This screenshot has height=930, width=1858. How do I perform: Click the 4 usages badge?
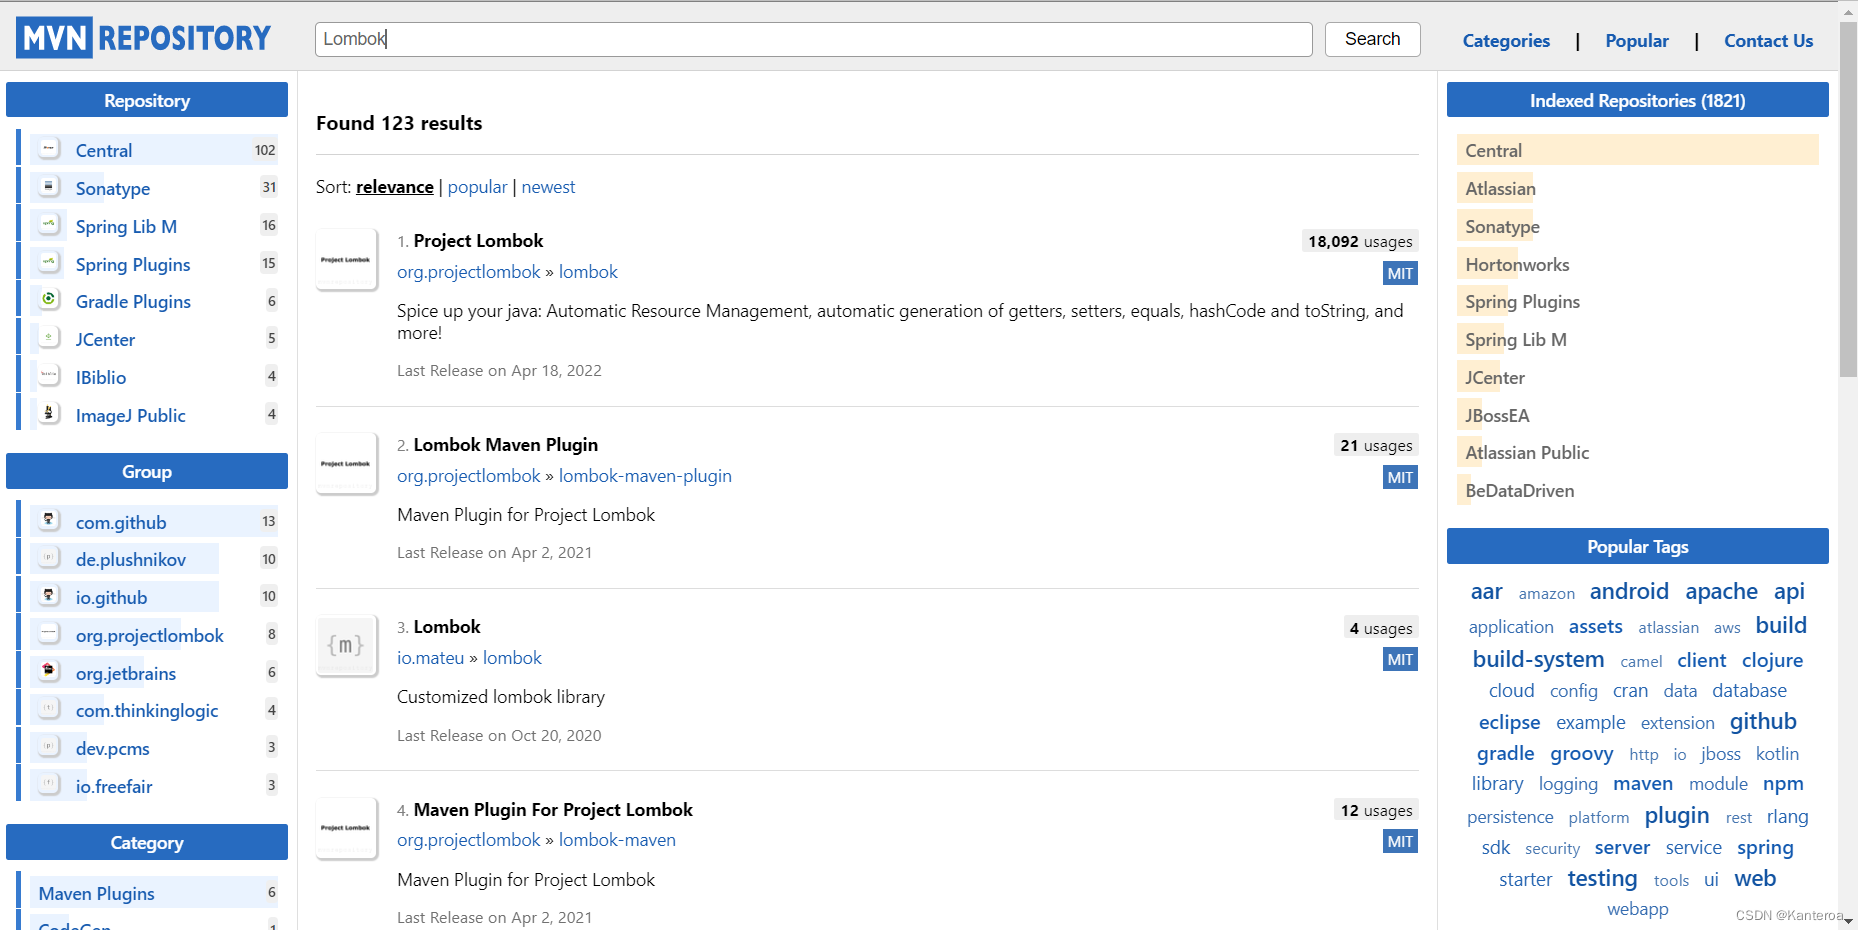[x=1381, y=629]
